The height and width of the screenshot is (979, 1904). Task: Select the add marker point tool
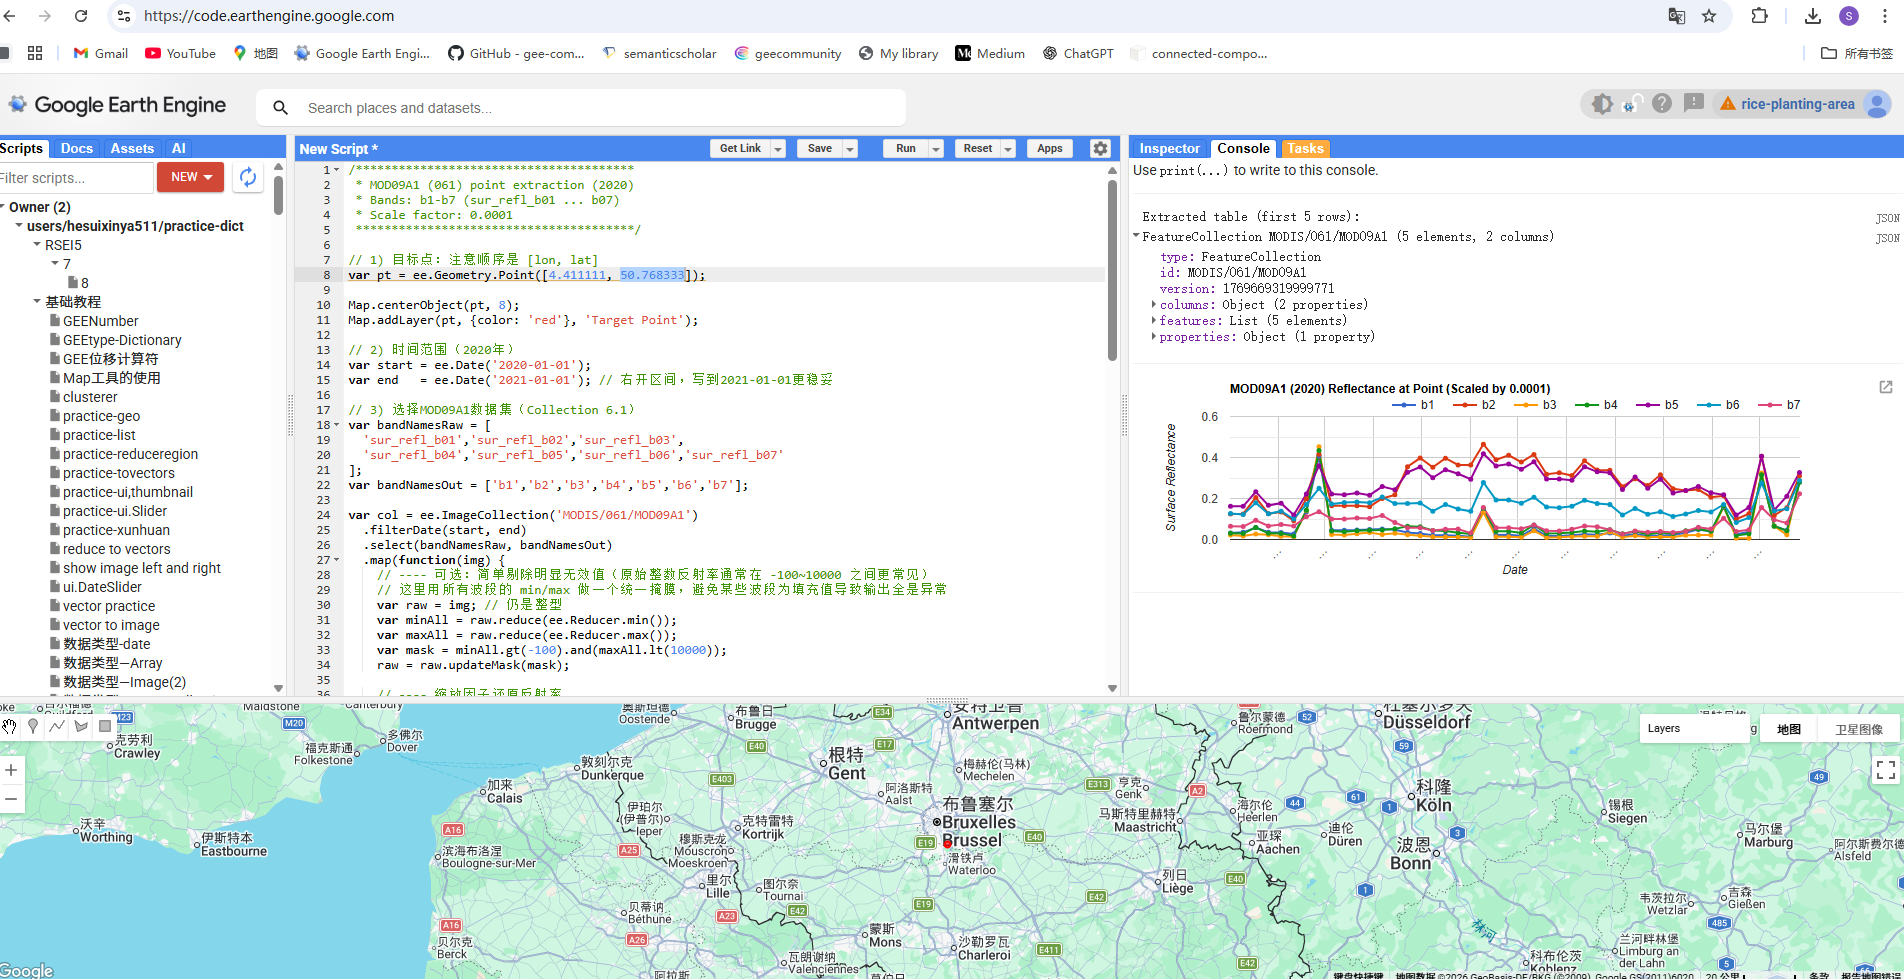pyautogui.click(x=33, y=727)
